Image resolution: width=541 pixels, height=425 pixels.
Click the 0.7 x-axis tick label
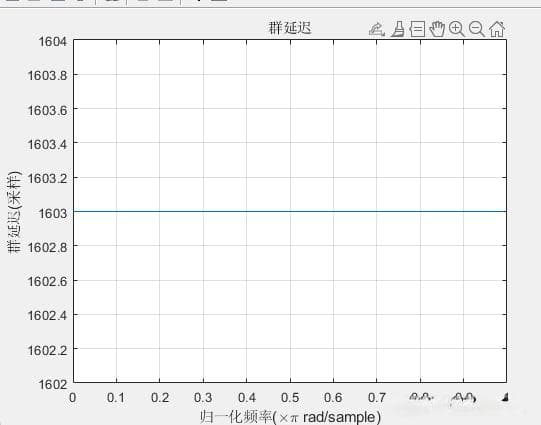(377, 397)
